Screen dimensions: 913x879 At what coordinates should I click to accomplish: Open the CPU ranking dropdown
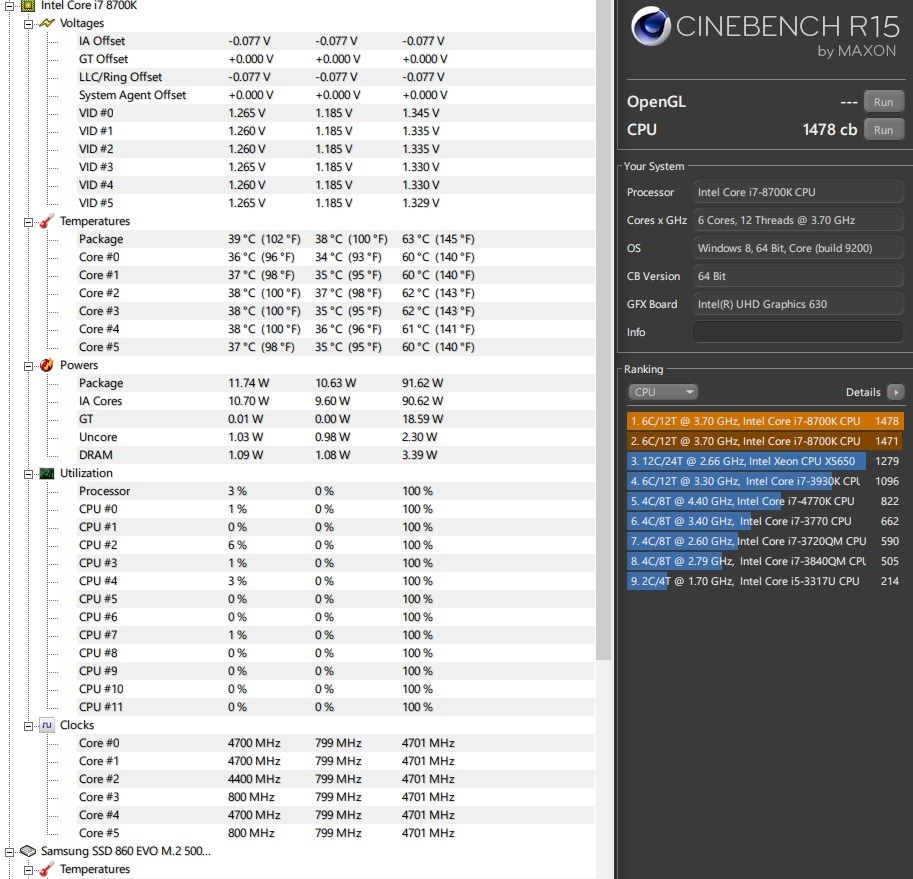pos(663,392)
